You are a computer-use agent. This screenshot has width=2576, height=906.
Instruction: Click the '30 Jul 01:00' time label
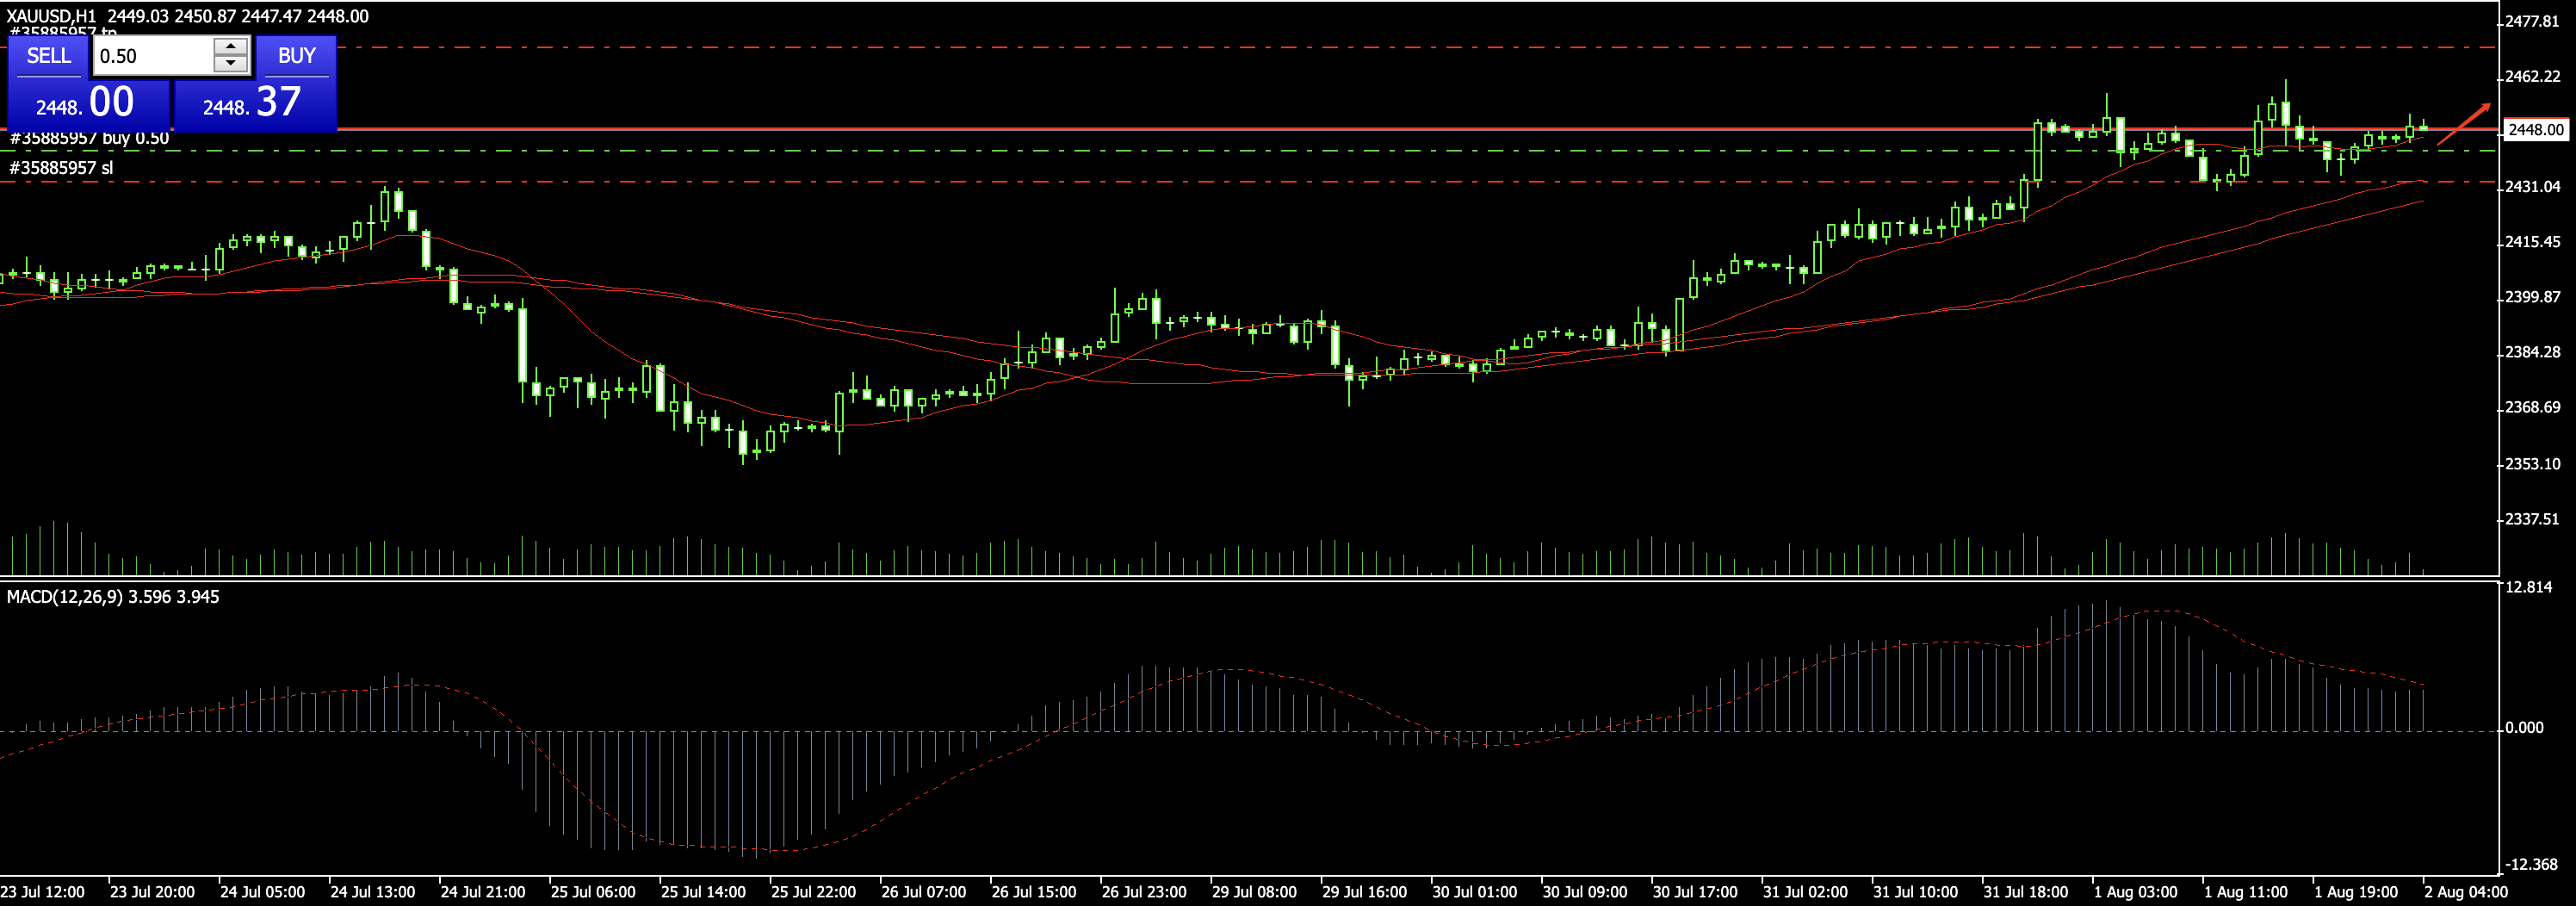(x=1474, y=892)
